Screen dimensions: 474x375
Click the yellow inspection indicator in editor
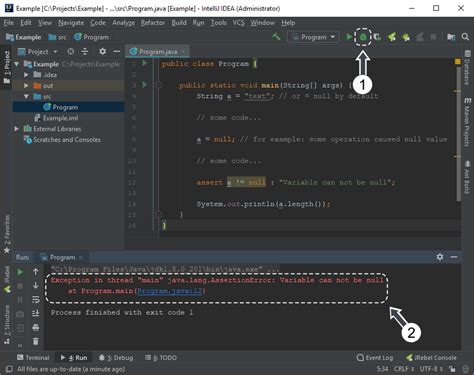tap(458, 61)
